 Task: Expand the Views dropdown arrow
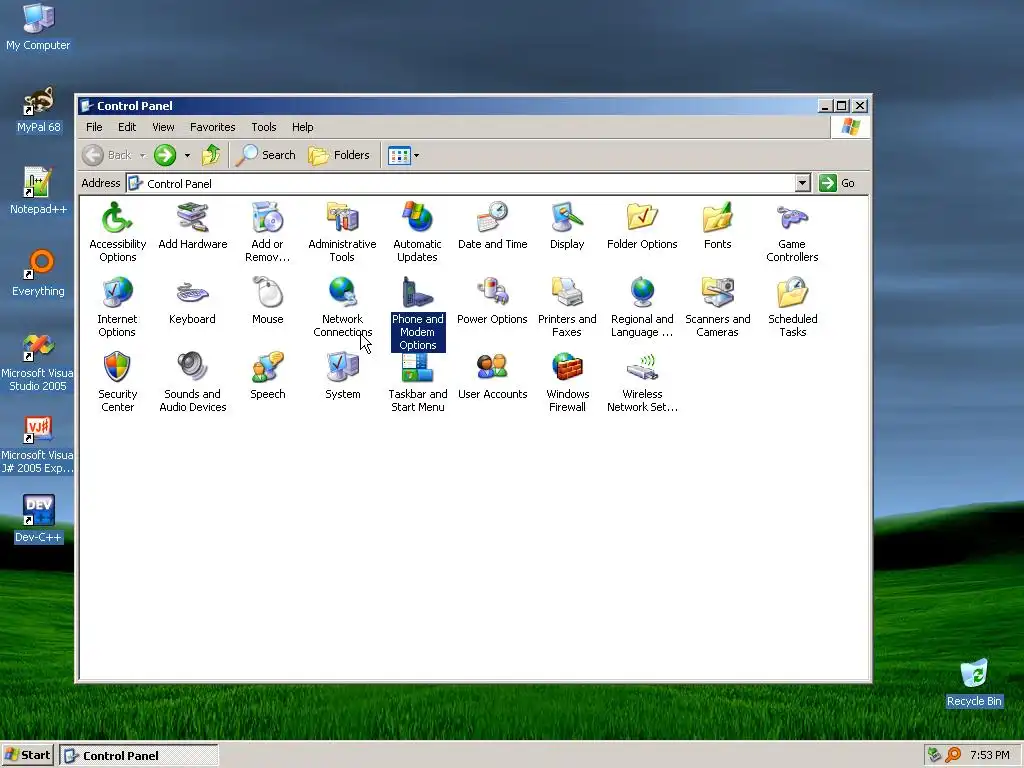click(417, 155)
